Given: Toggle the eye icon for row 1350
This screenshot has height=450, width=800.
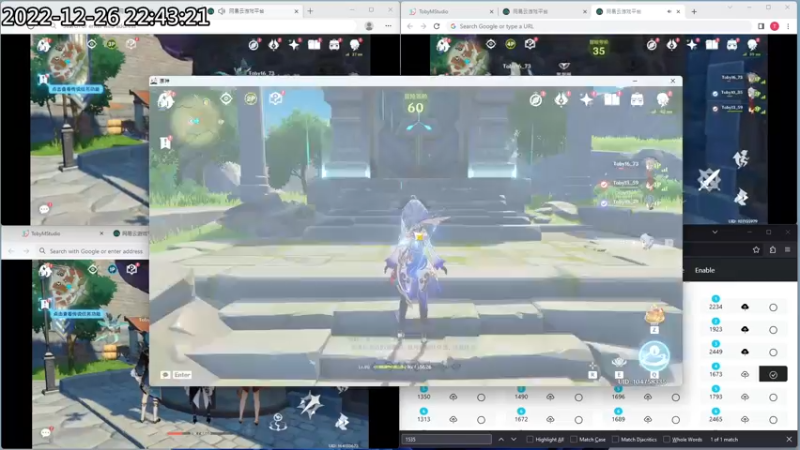Looking at the screenshot, I should click(453, 397).
